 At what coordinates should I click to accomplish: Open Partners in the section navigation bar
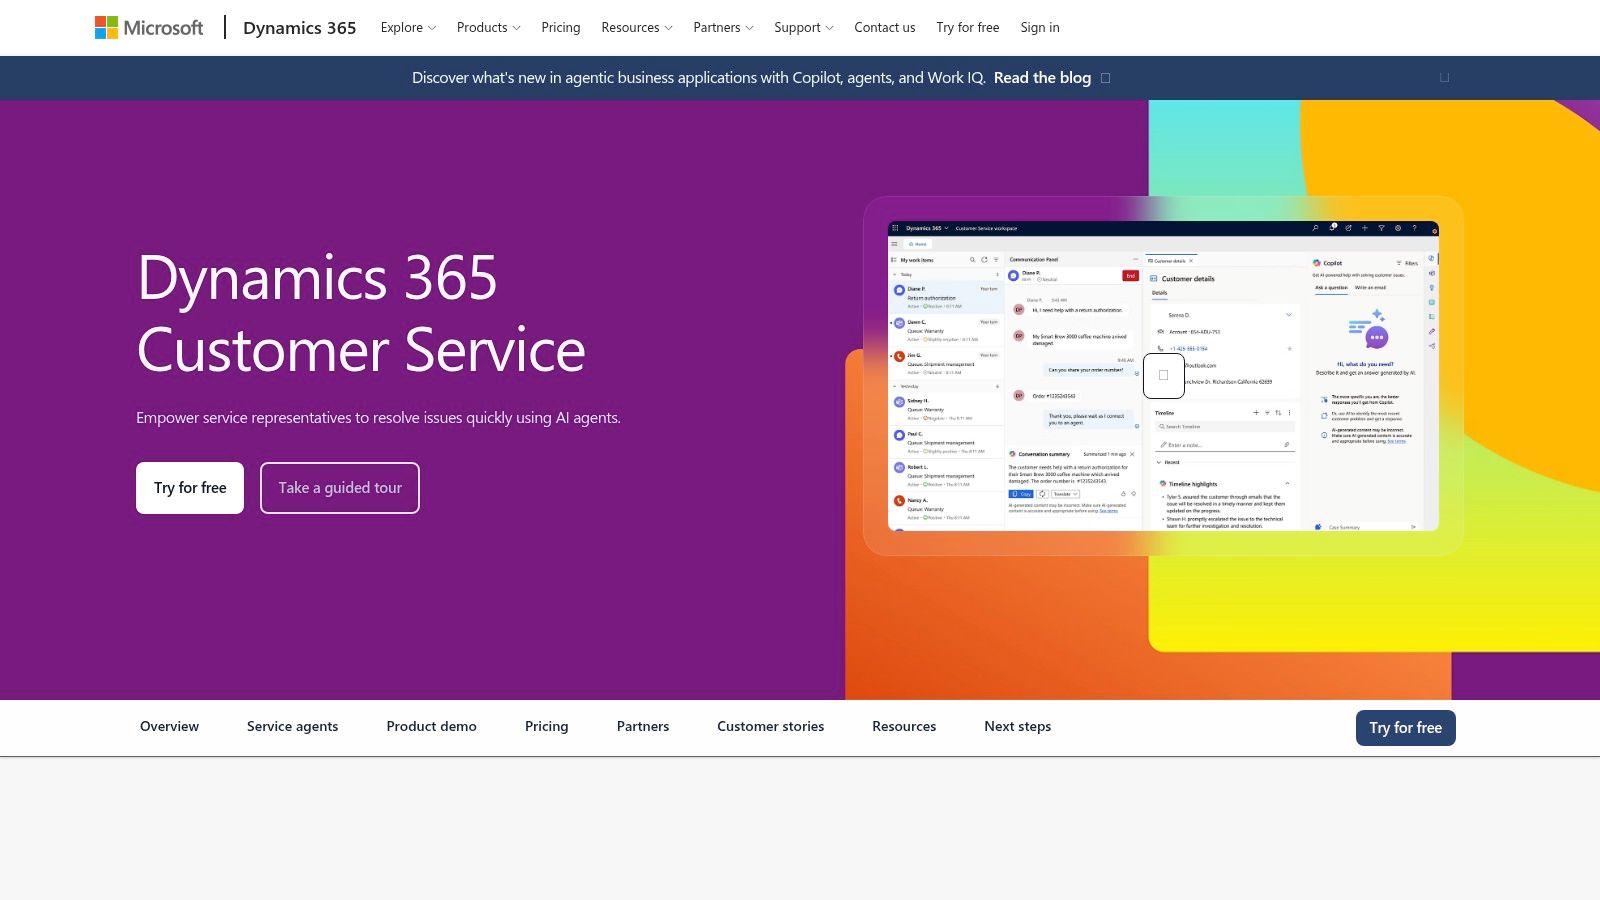(643, 727)
